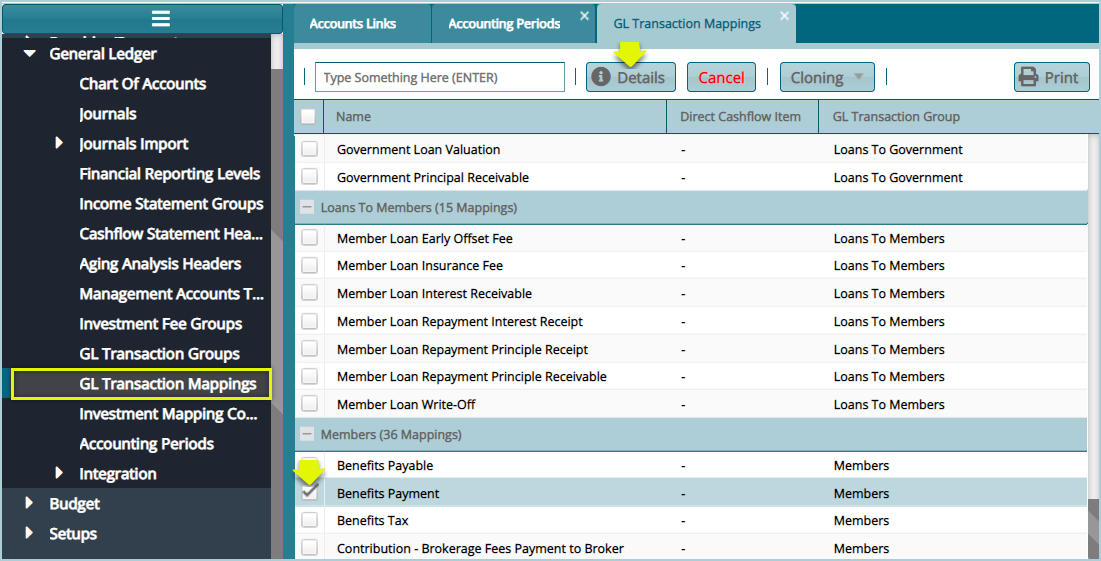Toggle the select-all checkbox in header
1101x561 pixels.
pos(308,117)
